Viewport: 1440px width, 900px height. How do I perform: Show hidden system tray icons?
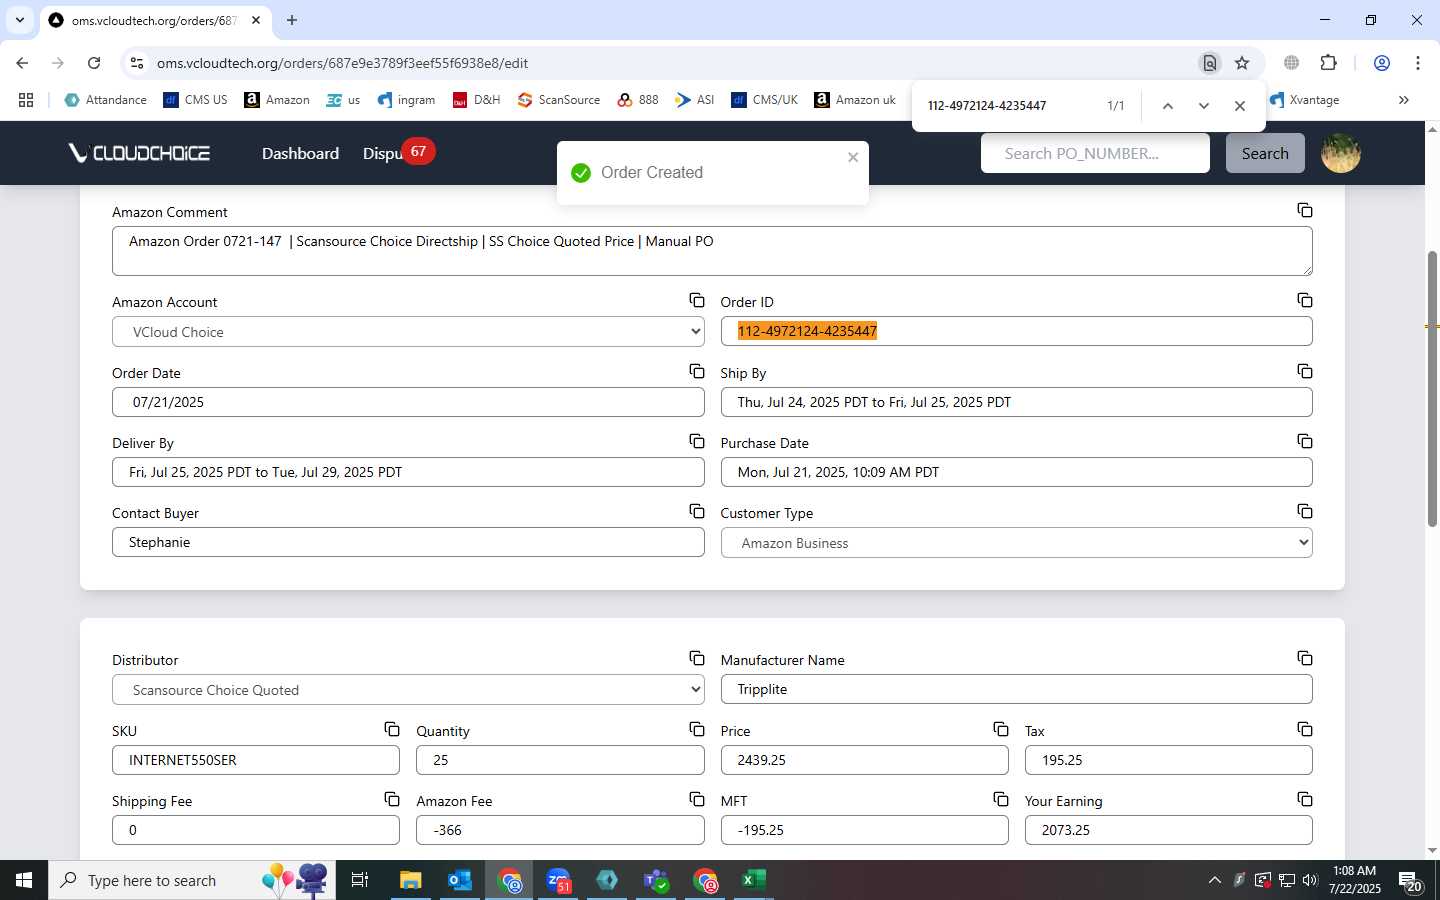pos(1215,880)
